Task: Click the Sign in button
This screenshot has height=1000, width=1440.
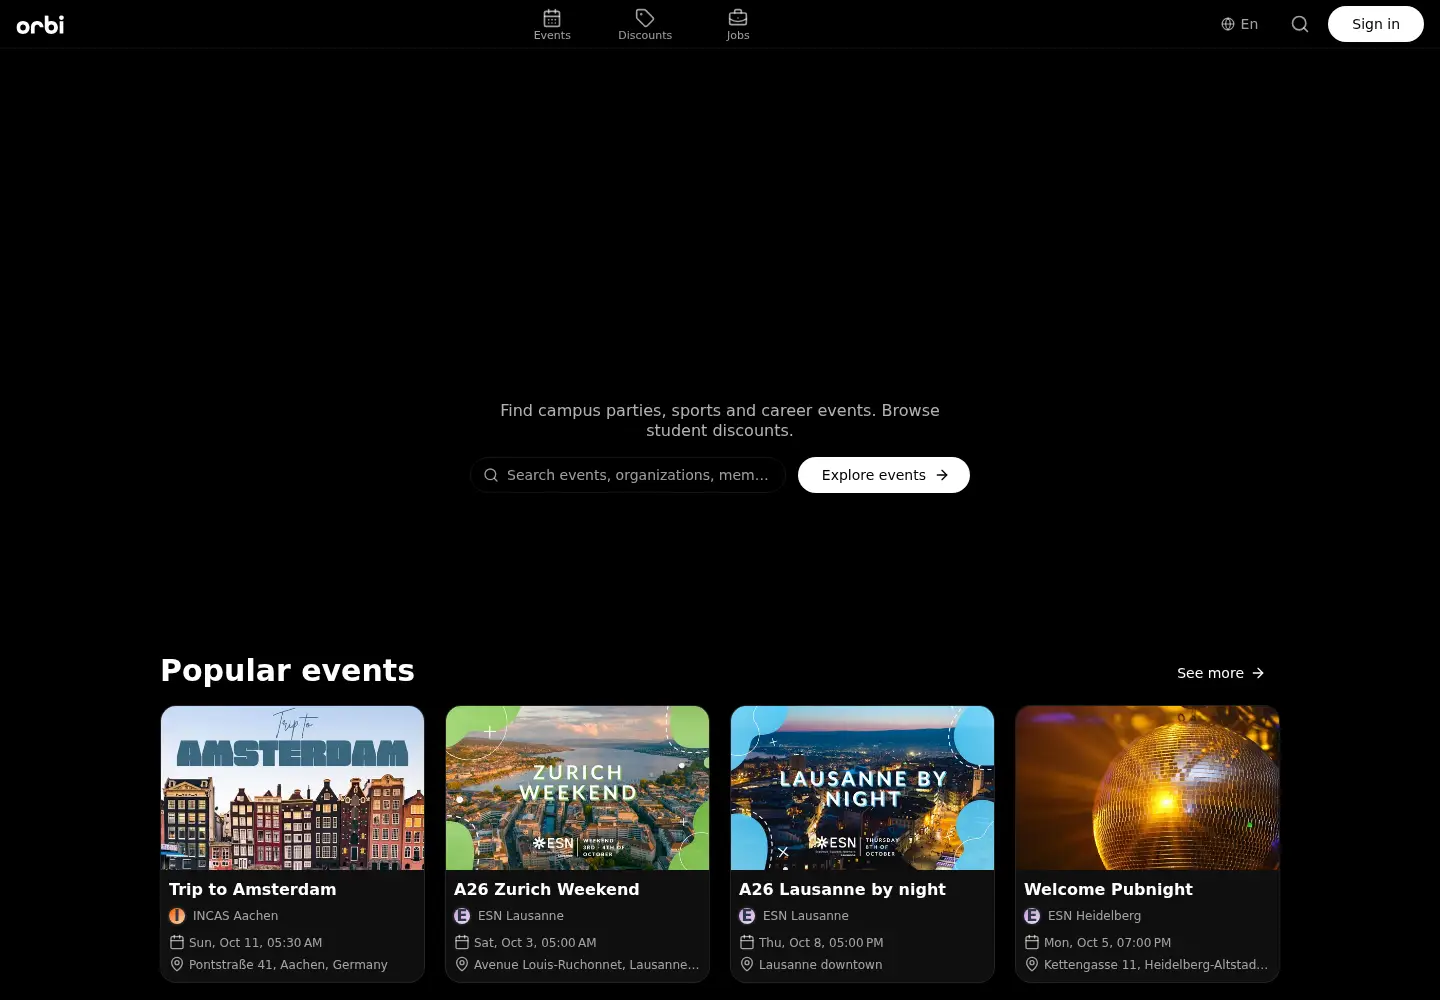Action: (x=1376, y=24)
